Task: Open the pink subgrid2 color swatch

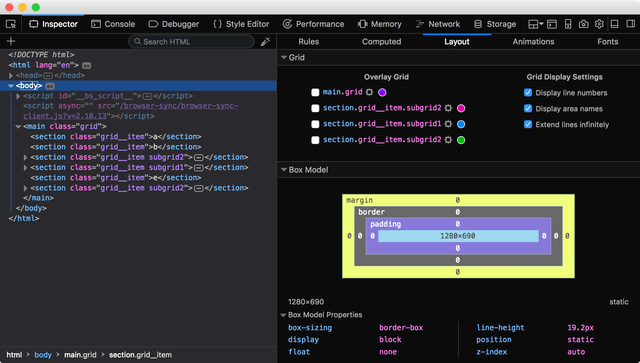Action: tap(461, 108)
